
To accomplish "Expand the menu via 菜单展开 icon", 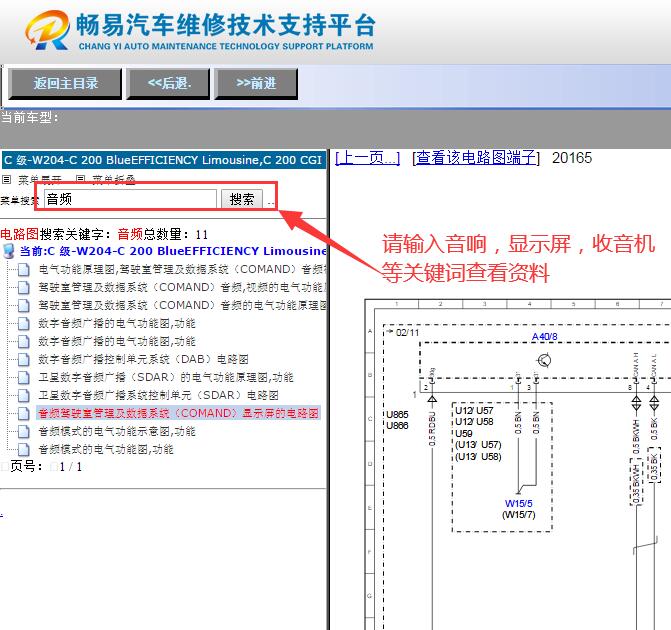I will (6, 179).
